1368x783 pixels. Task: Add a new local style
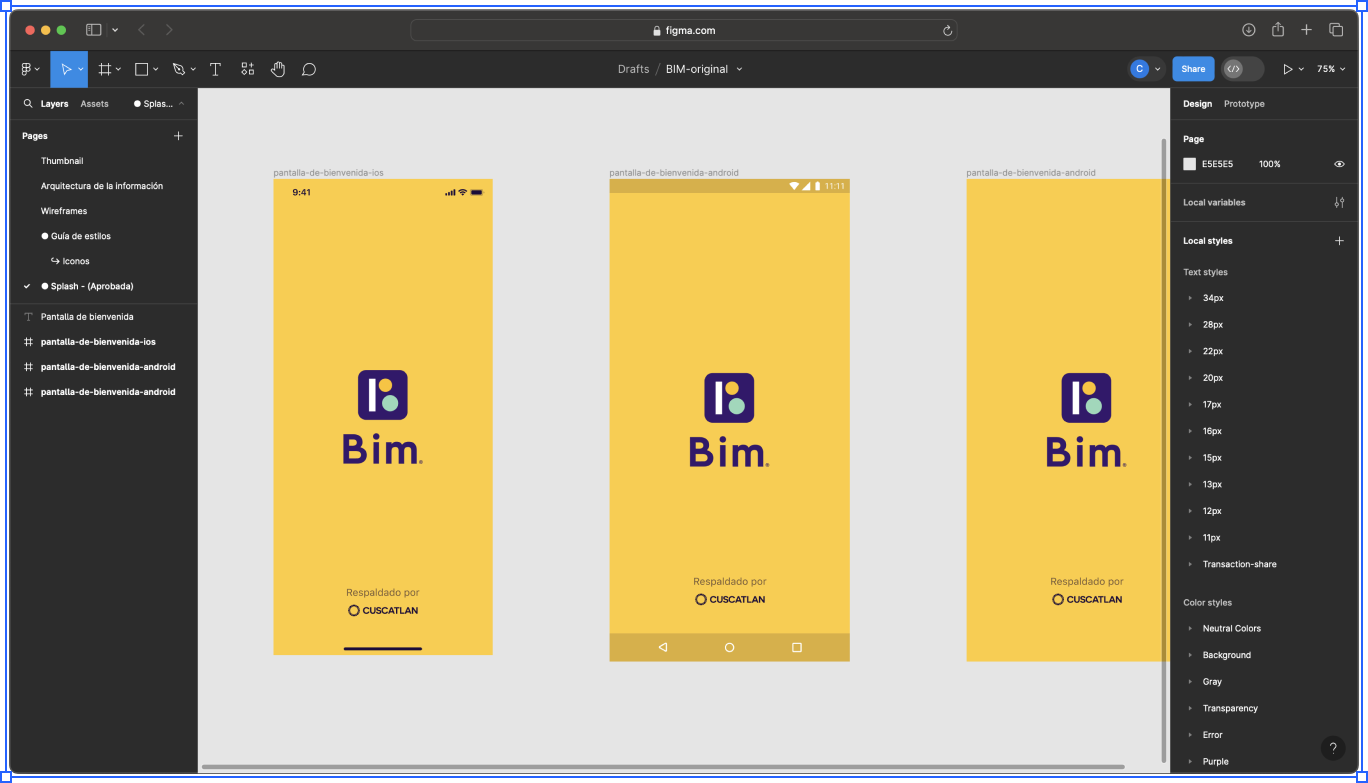1339,241
